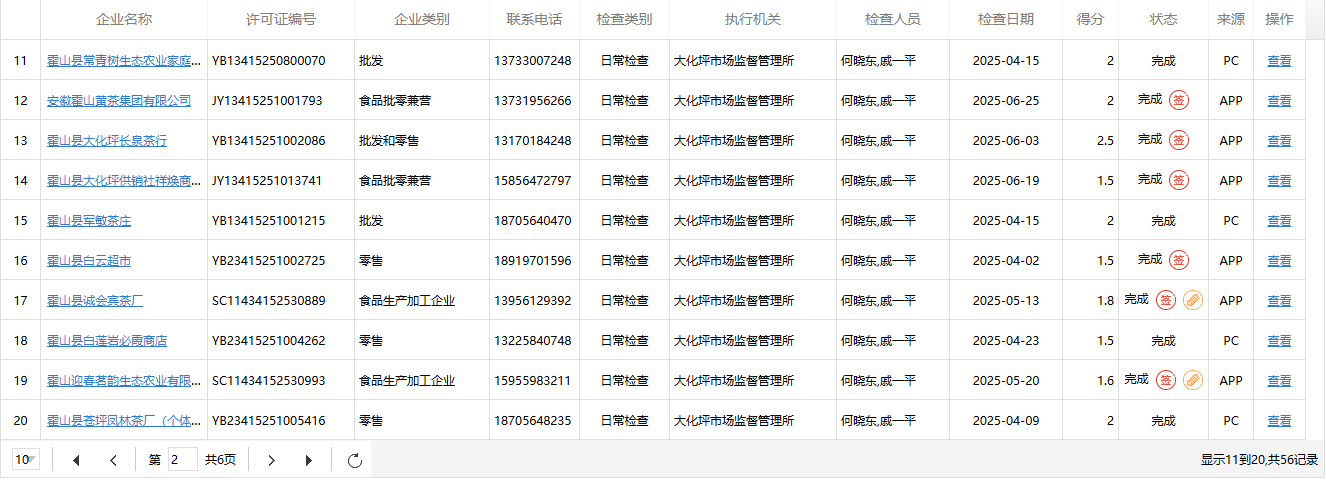
Task: Go to the next page
Action: pos(271,460)
